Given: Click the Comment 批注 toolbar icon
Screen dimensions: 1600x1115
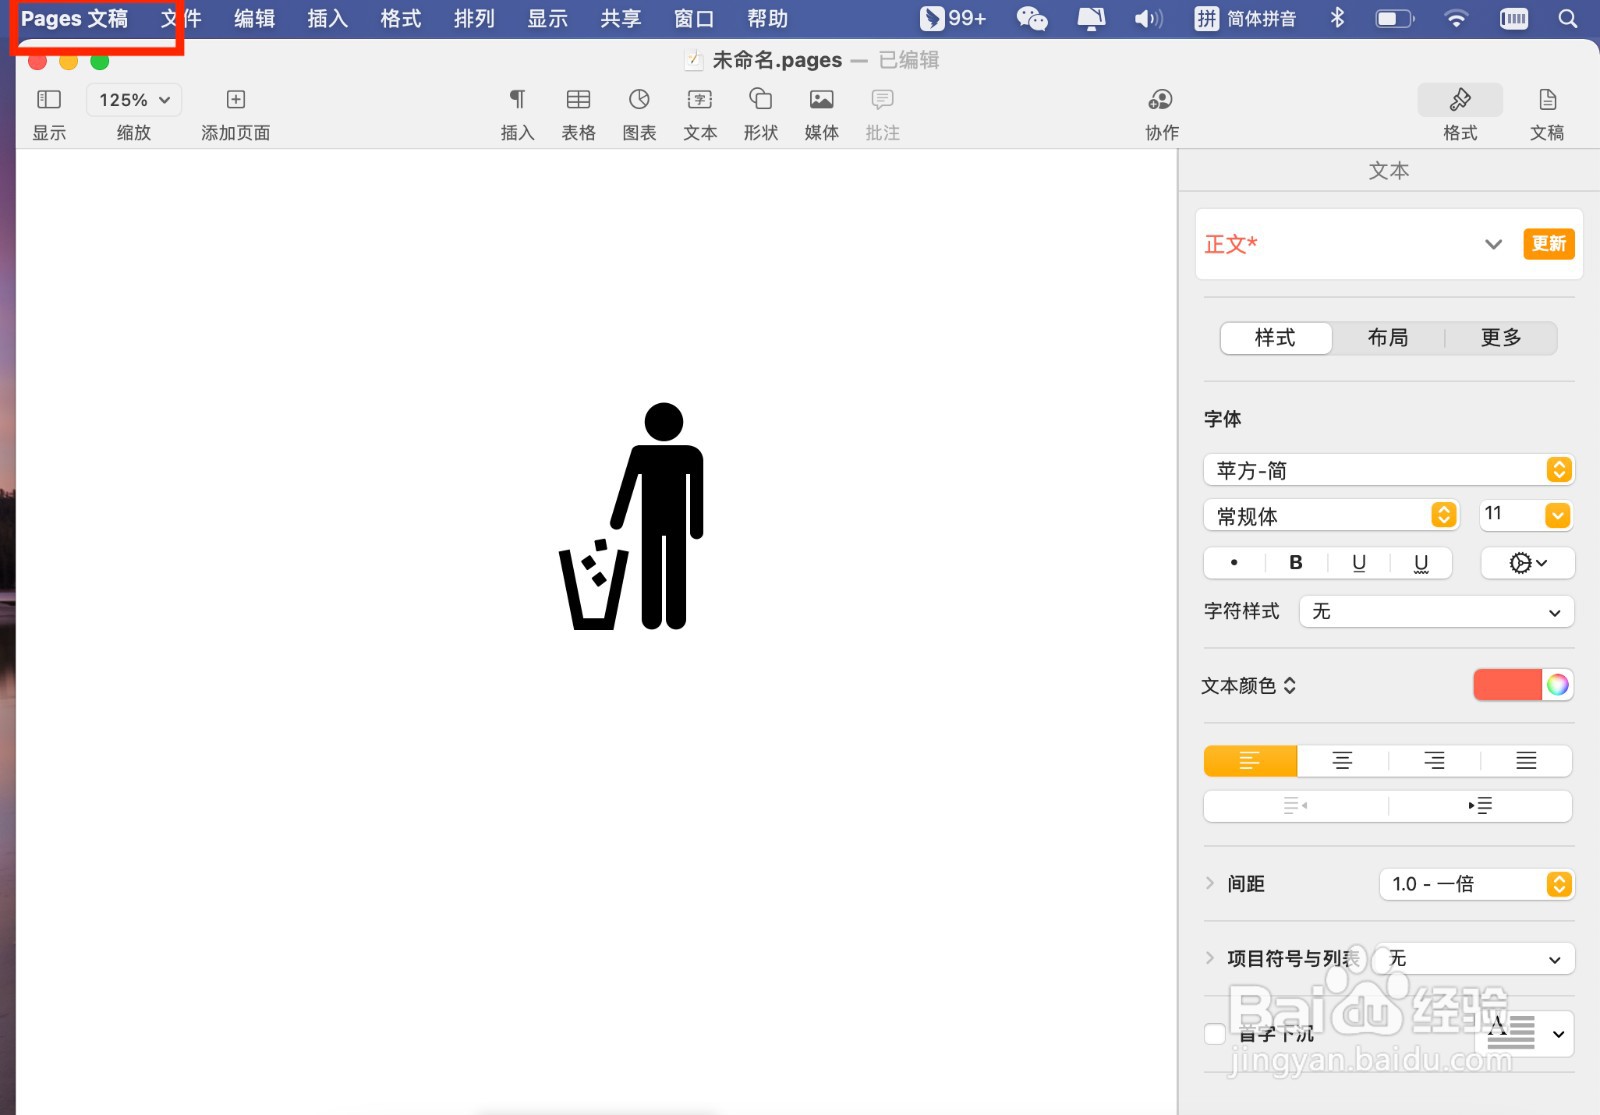Looking at the screenshot, I should coord(882,100).
